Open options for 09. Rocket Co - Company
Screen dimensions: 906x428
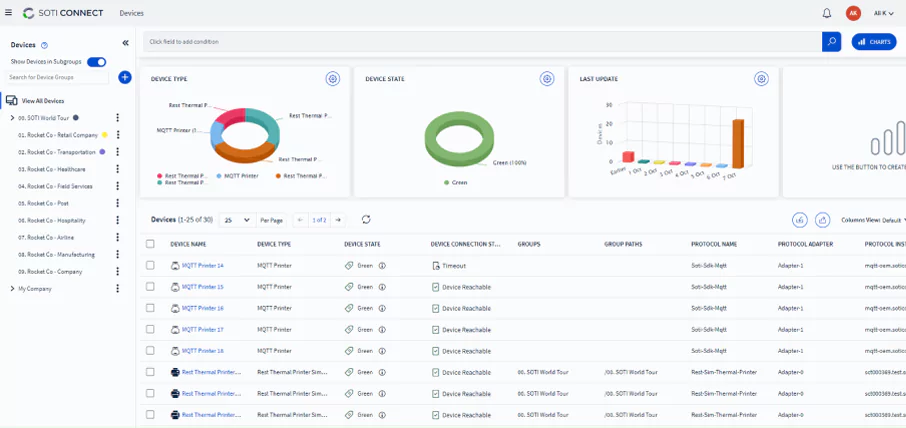tap(118, 271)
